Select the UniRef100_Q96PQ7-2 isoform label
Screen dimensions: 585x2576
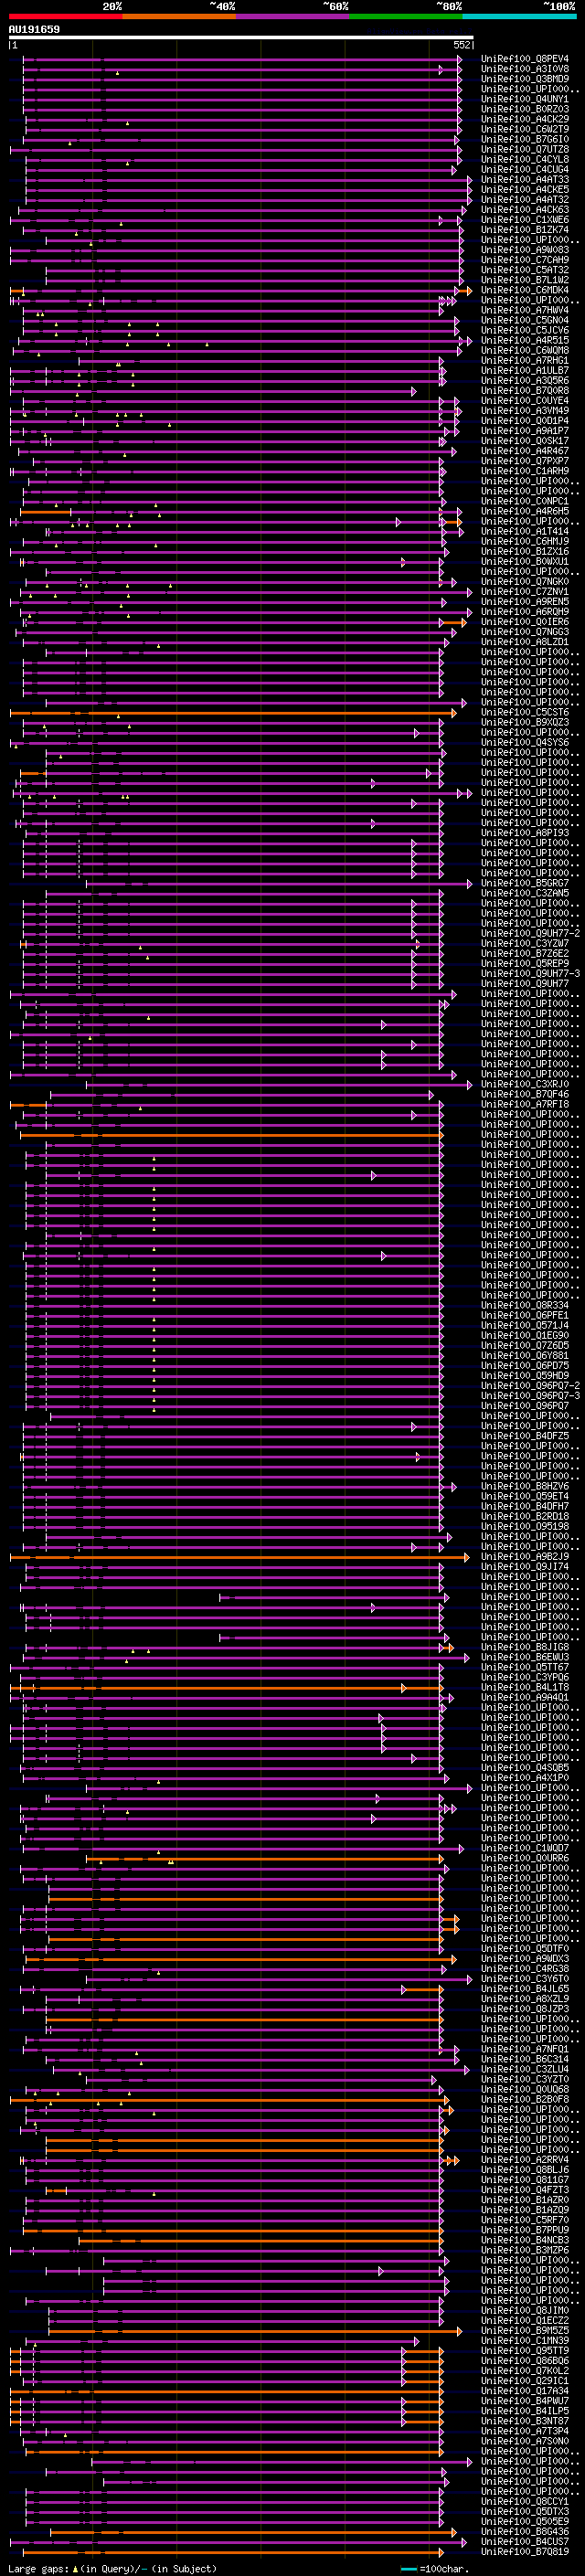530,1387
